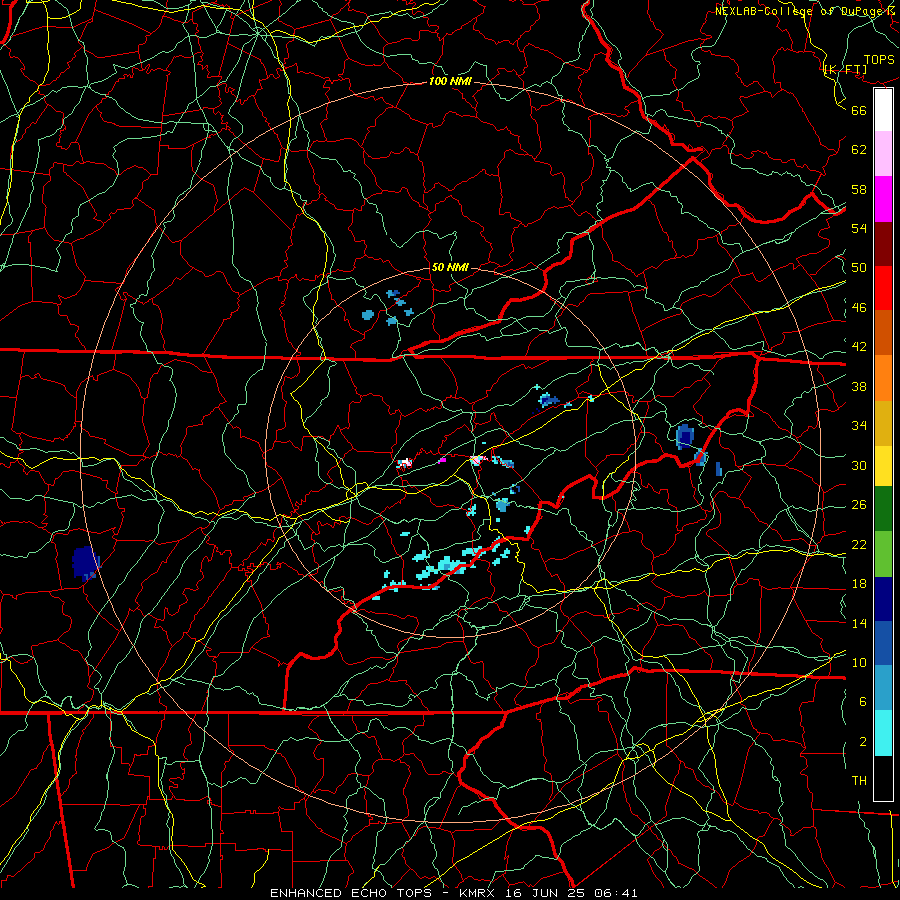Click the '30' legend value
Screen dimensions: 900x900
point(859,465)
